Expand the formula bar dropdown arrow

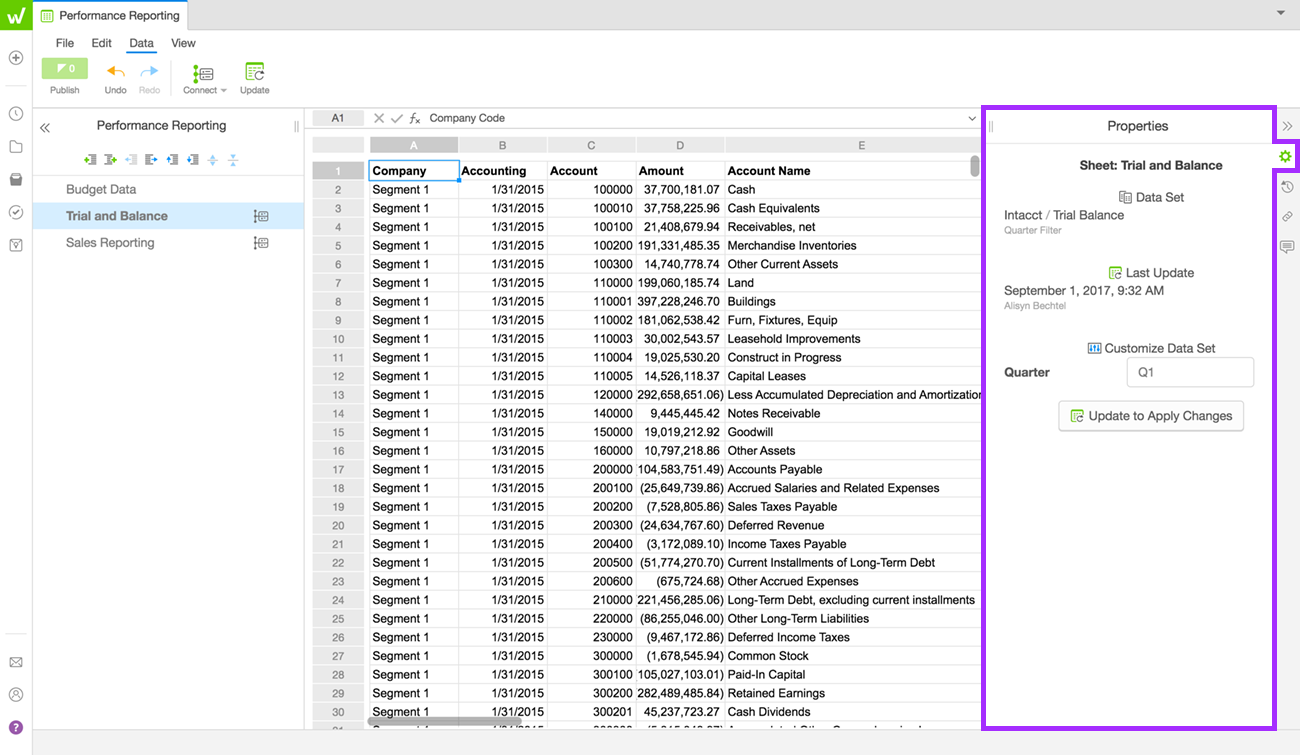tap(971, 118)
